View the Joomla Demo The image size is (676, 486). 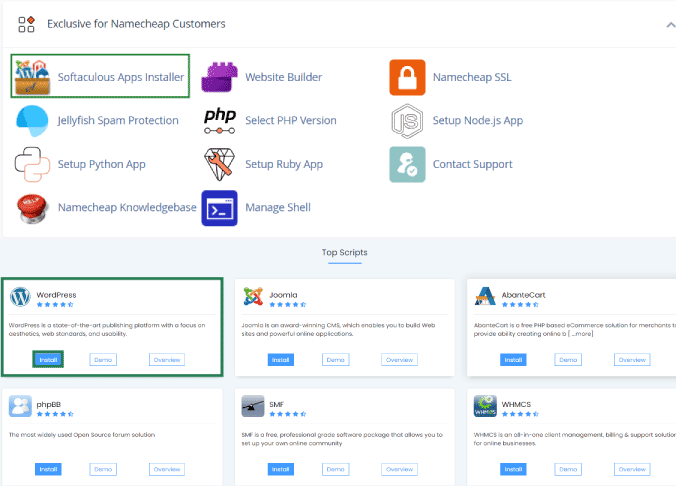(335, 360)
